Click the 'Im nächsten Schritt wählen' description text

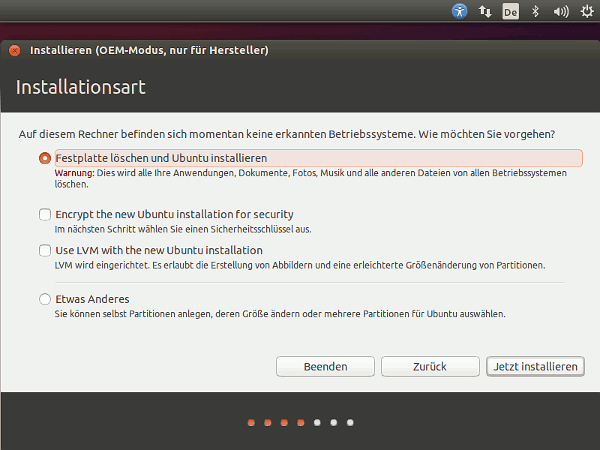point(183,229)
